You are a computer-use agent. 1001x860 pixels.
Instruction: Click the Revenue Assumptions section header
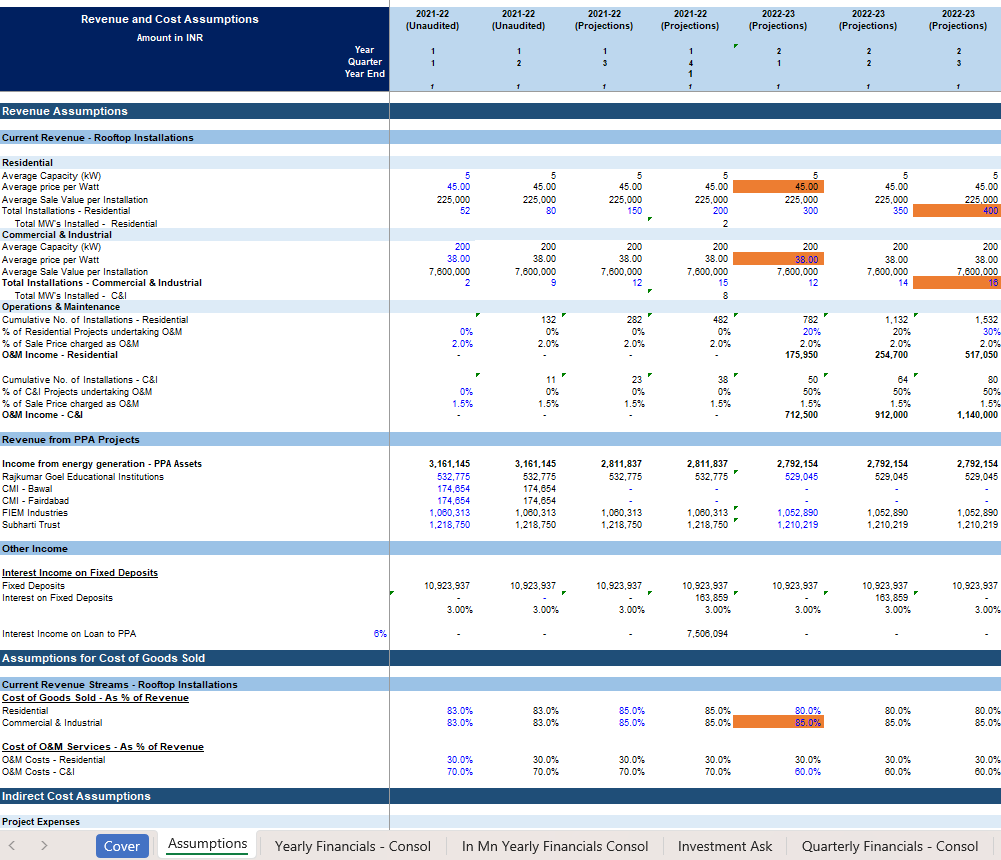pyautogui.click(x=65, y=111)
